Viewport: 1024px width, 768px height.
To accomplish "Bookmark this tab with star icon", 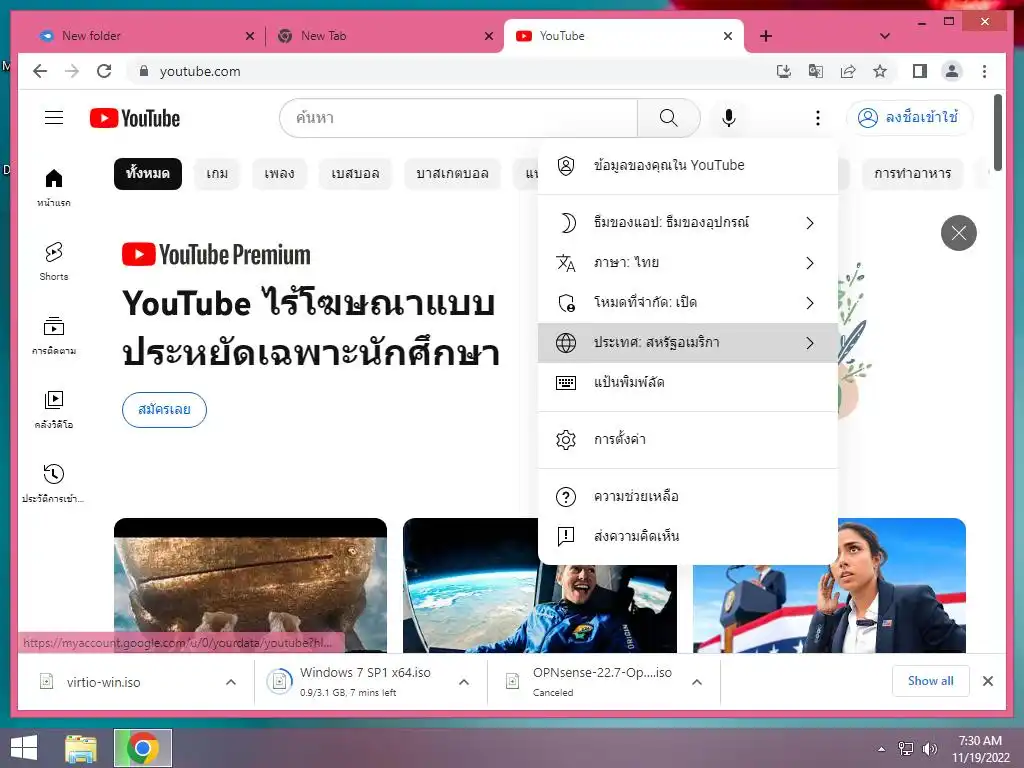I will (880, 71).
